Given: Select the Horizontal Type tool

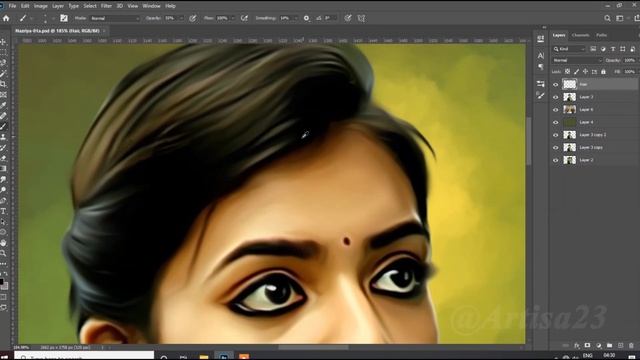Looking at the screenshot, I should (3, 211).
